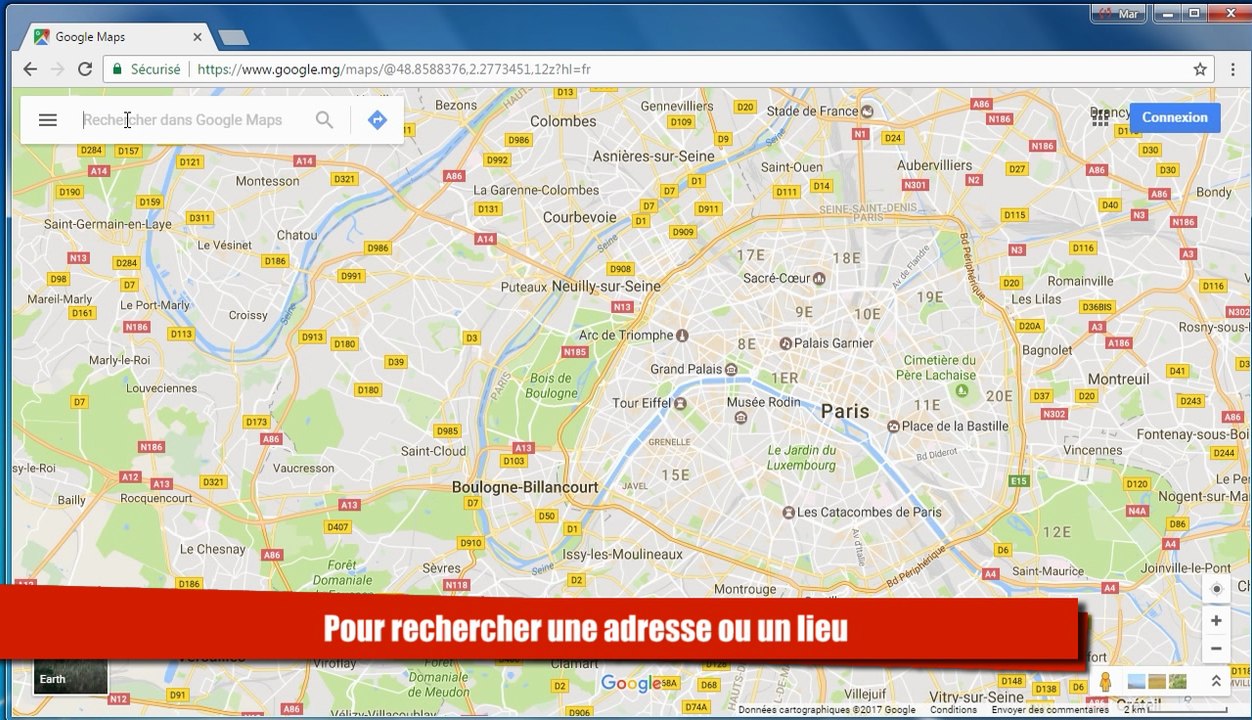Open first sky photo thumbnail
This screenshot has height=720, width=1252.
click(1136, 682)
